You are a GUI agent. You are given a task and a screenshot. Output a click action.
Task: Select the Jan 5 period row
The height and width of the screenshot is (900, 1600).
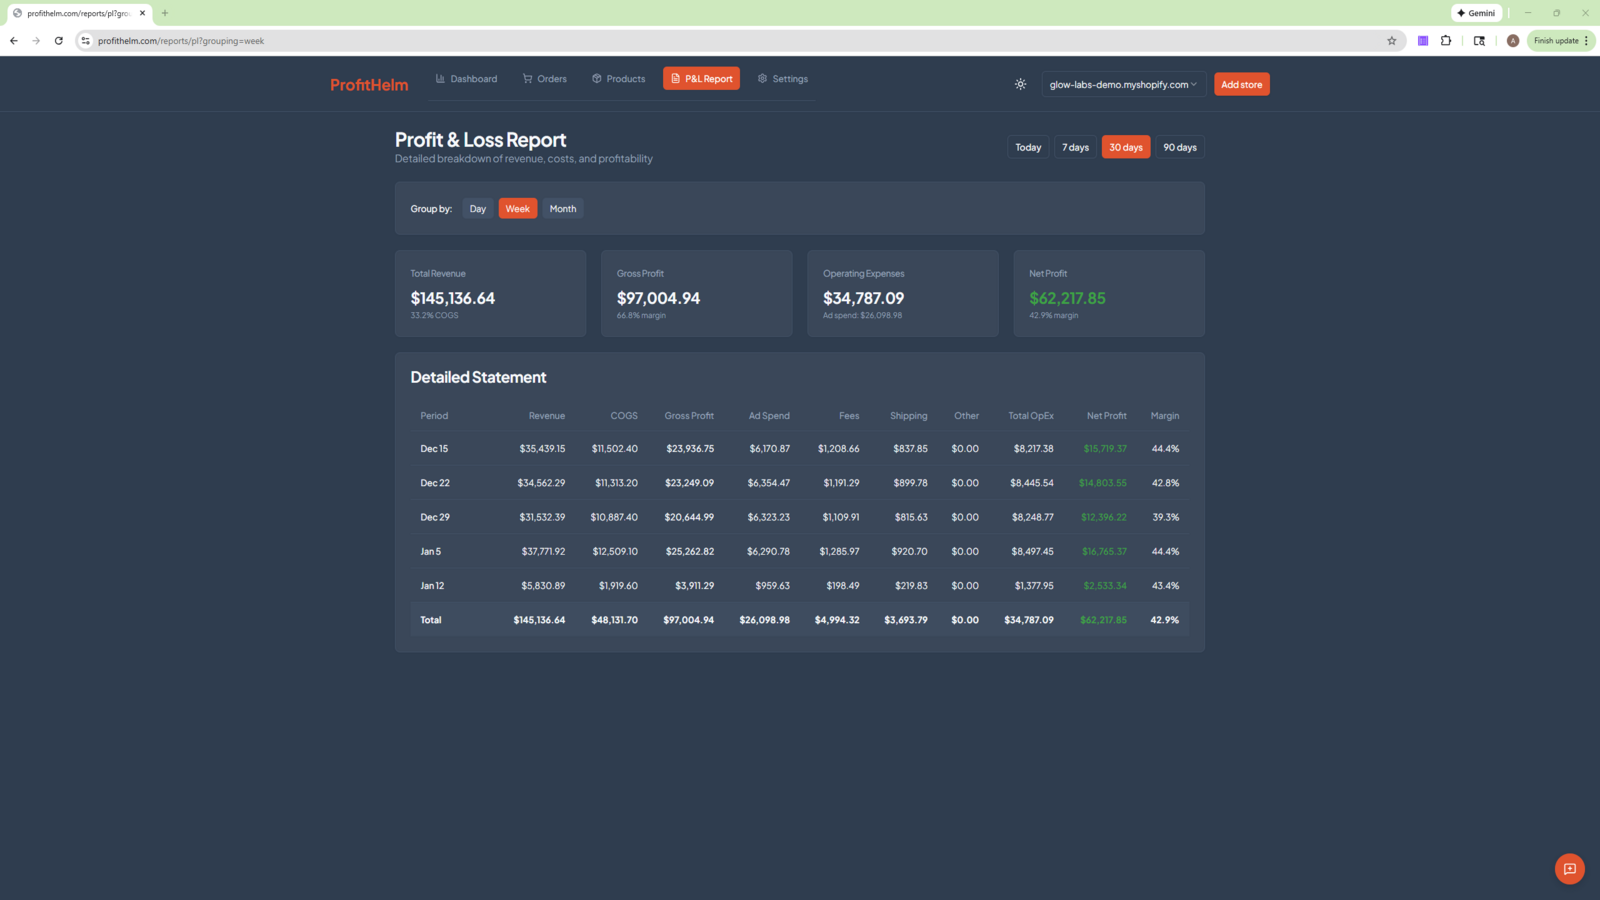(x=800, y=551)
